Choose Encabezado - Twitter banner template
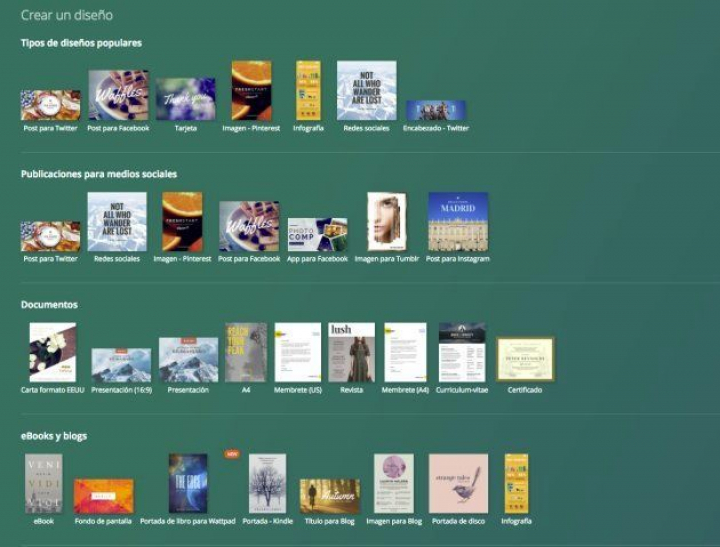This screenshot has height=547, width=720. tap(435, 110)
